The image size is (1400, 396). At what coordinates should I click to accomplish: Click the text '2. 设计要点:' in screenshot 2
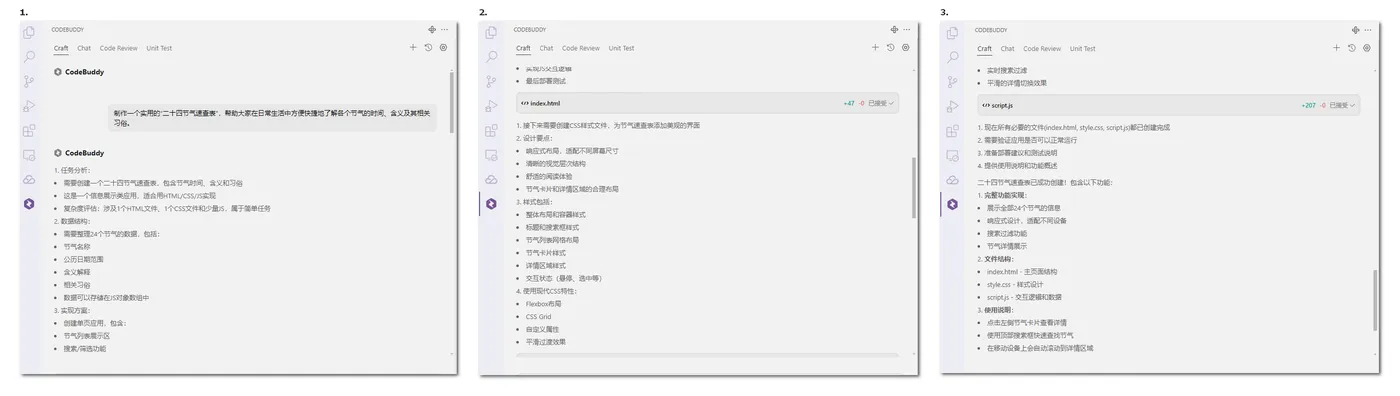(533, 138)
